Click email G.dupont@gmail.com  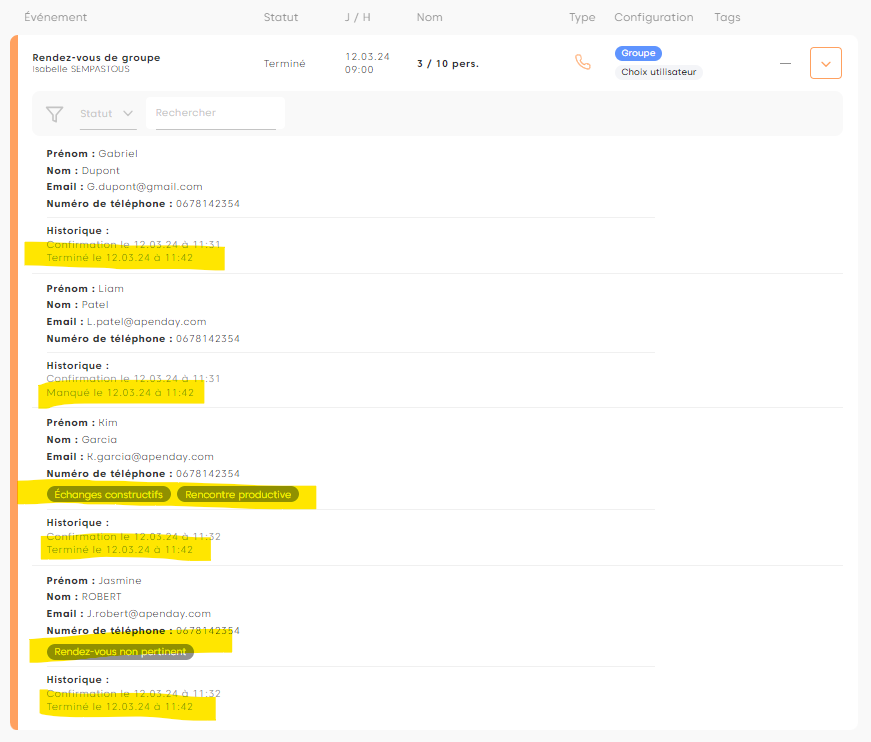(x=144, y=187)
